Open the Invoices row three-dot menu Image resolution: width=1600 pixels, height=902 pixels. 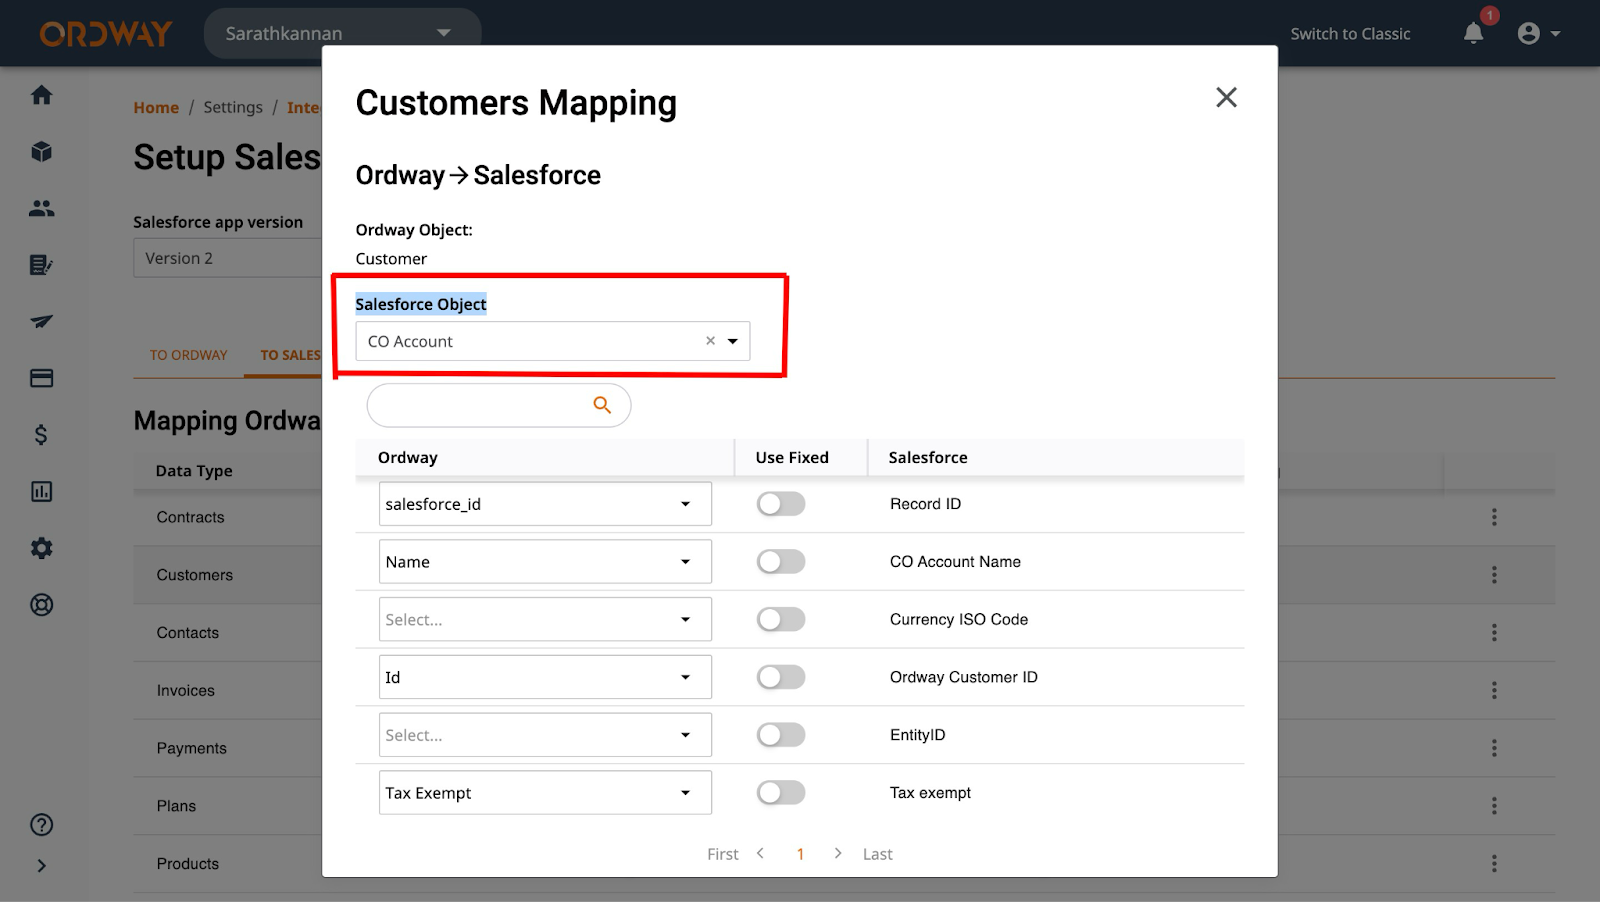(x=1494, y=690)
